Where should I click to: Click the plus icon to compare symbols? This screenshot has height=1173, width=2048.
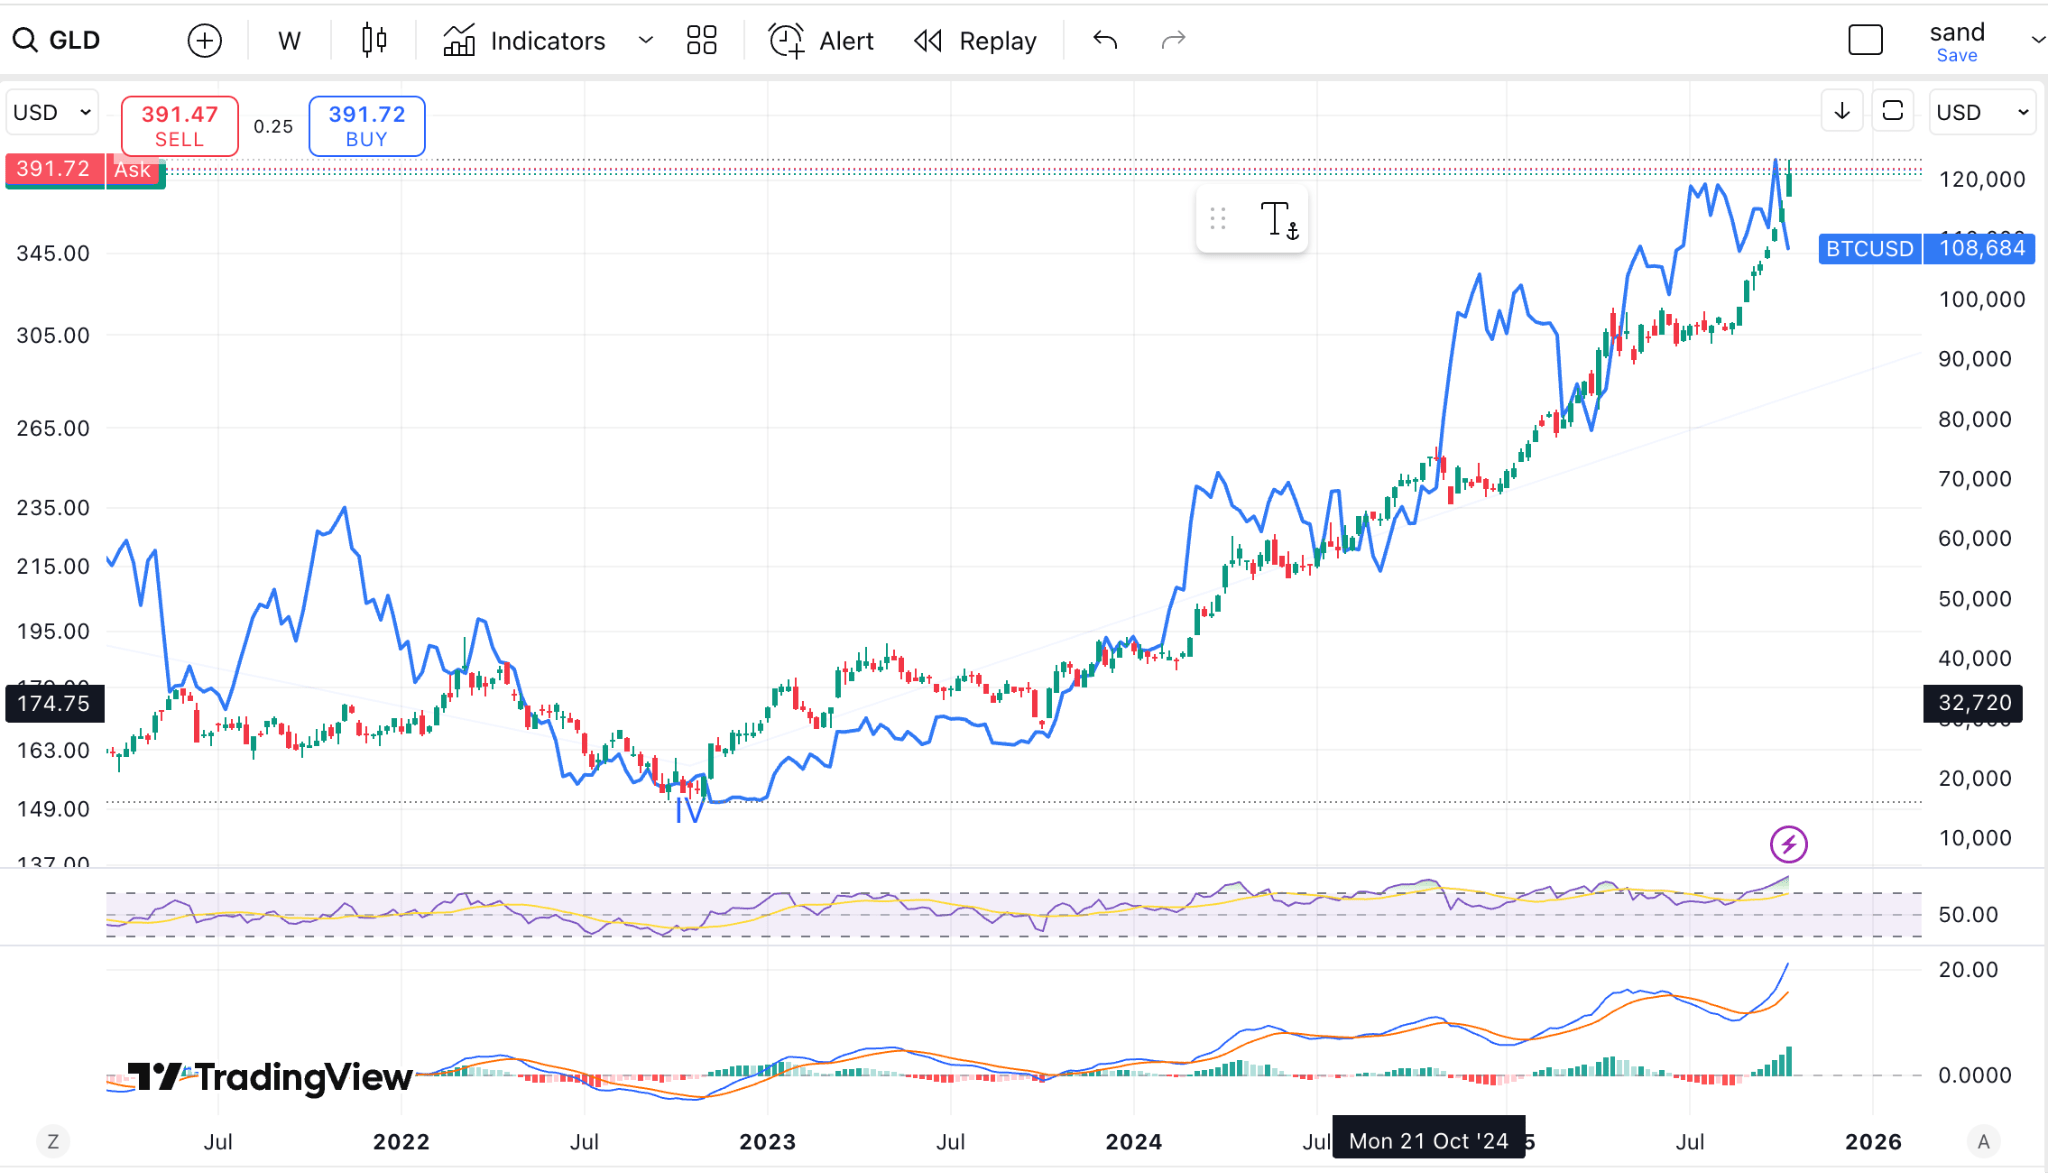pyautogui.click(x=204, y=40)
